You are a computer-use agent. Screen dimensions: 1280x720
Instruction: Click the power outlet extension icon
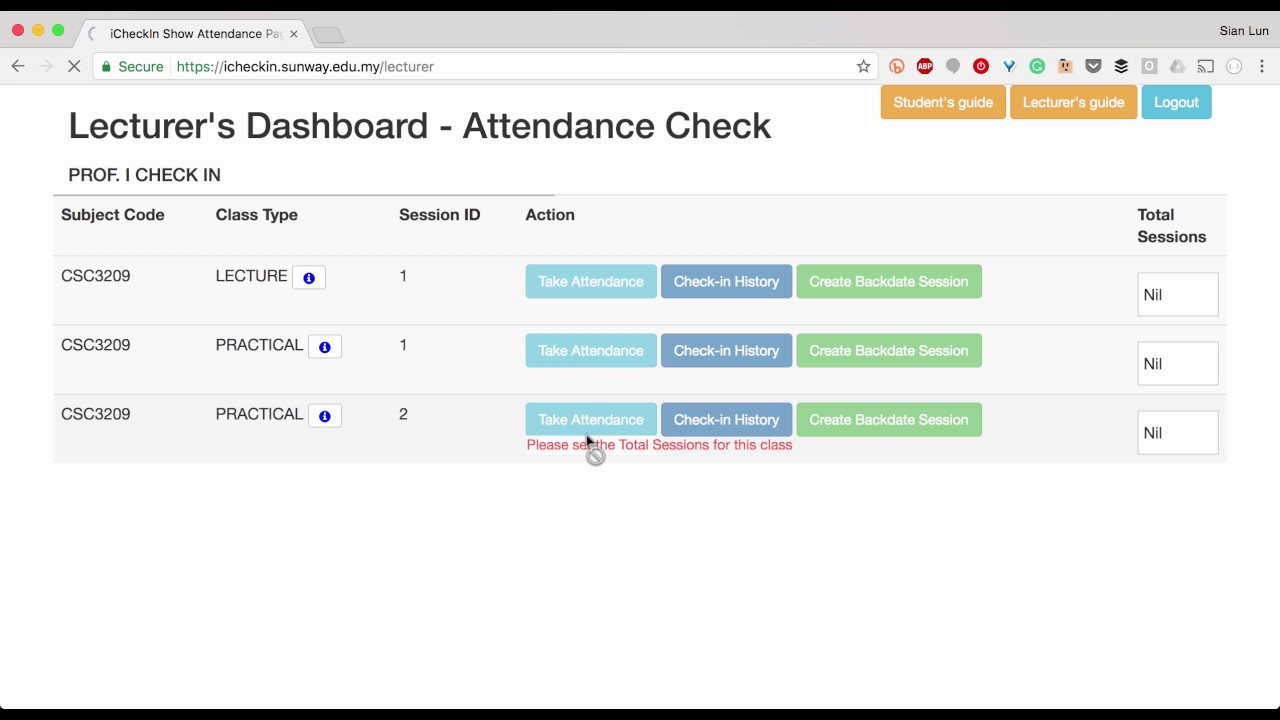click(x=1065, y=66)
